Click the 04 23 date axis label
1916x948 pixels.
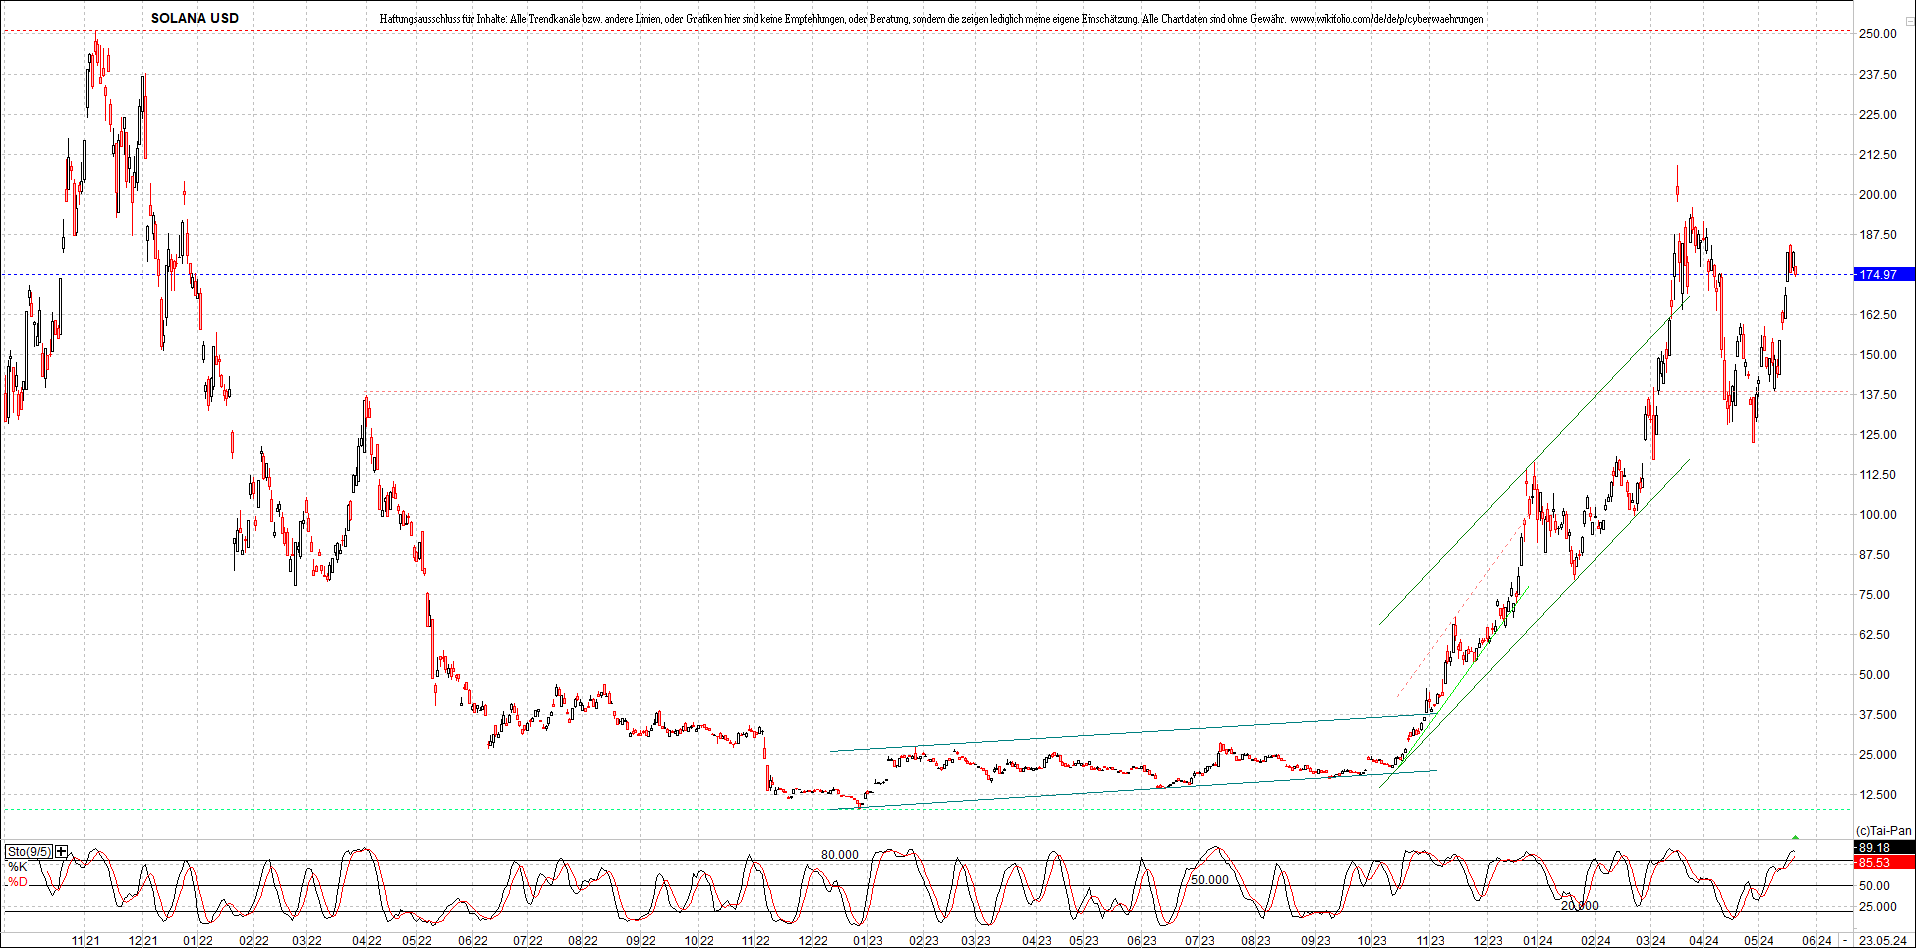pos(1037,941)
